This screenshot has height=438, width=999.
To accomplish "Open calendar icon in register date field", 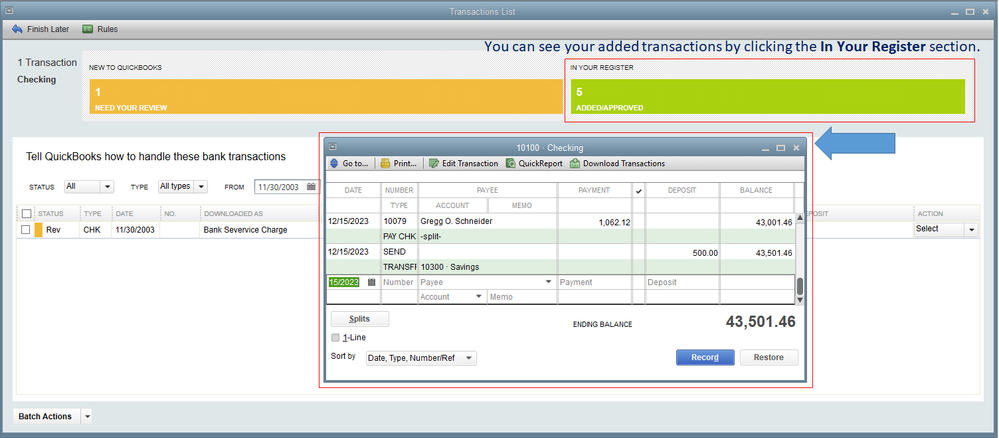I will [372, 282].
